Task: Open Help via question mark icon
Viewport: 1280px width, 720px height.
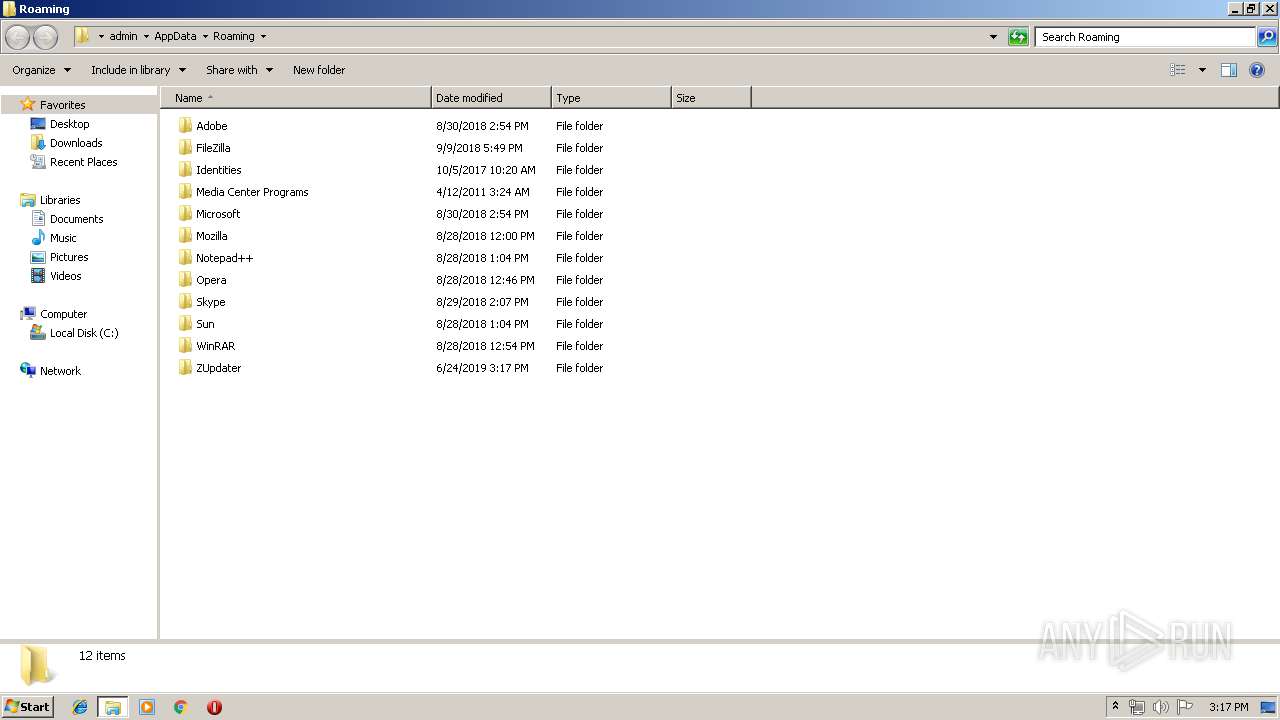Action: [x=1258, y=70]
